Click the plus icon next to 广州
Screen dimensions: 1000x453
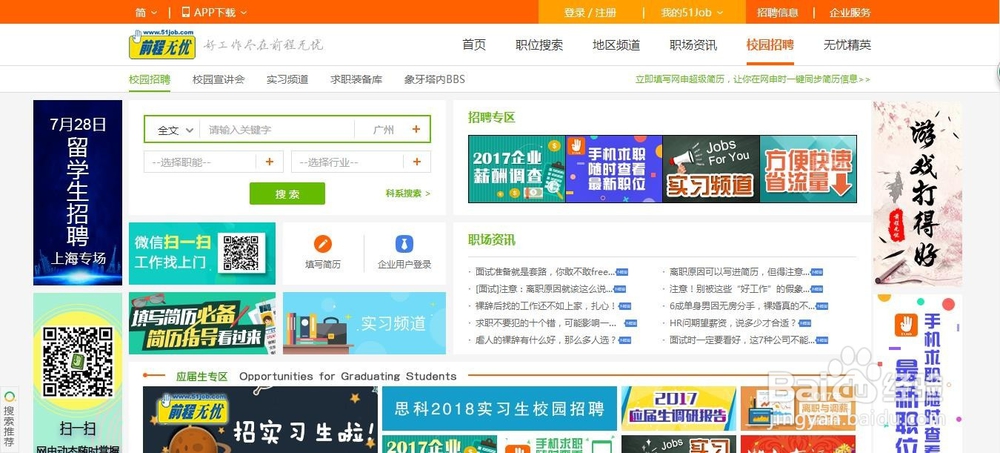coord(416,129)
